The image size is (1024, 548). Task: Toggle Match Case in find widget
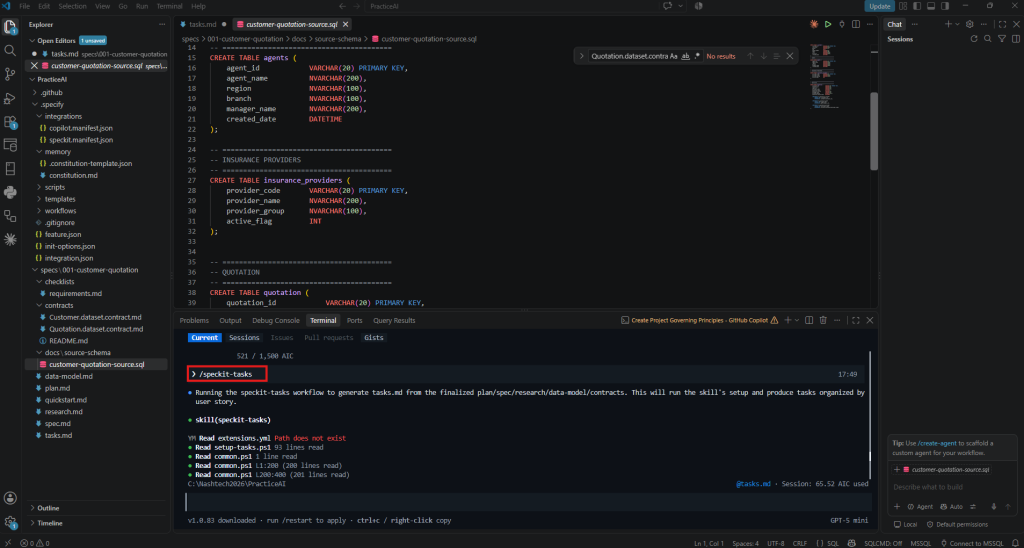tap(673, 56)
